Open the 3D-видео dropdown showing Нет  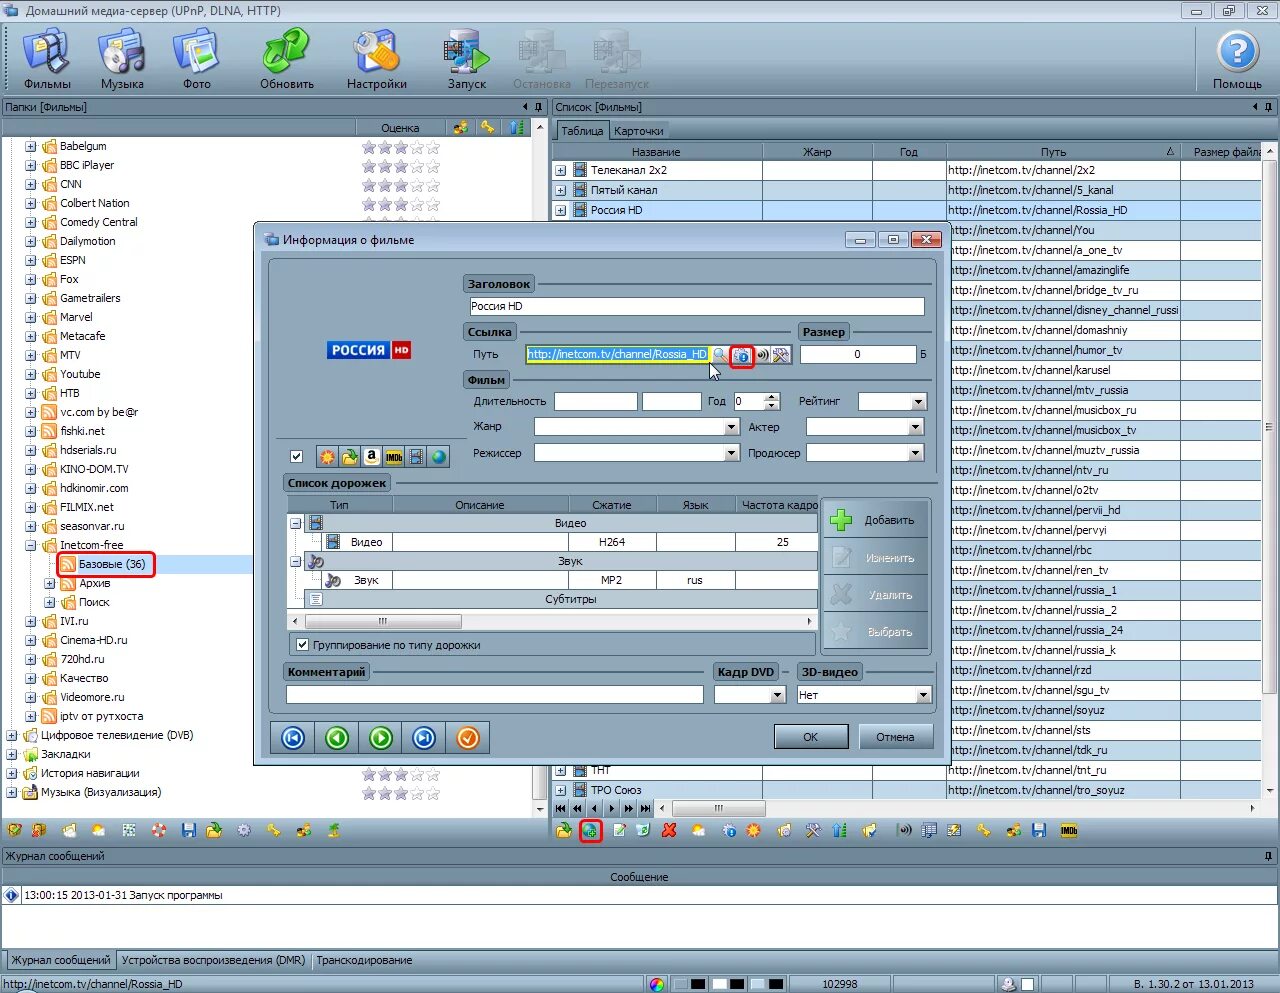coord(923,695)
